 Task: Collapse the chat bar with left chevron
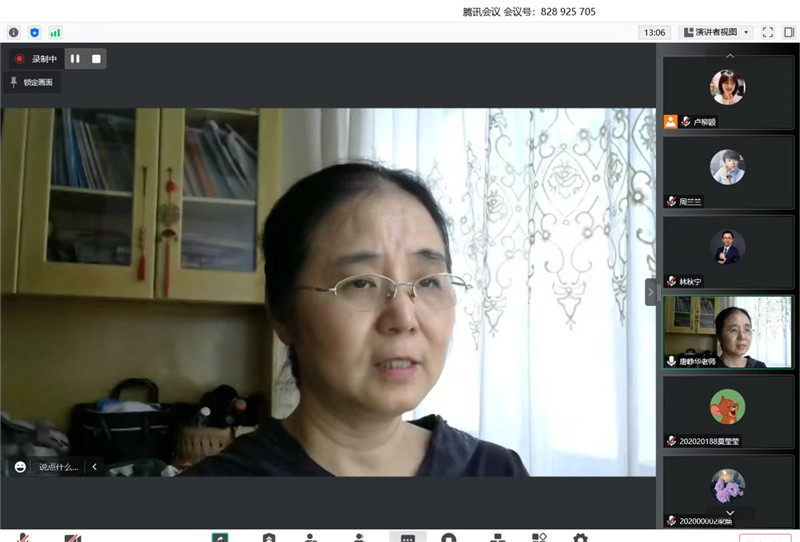coord(94,466)
